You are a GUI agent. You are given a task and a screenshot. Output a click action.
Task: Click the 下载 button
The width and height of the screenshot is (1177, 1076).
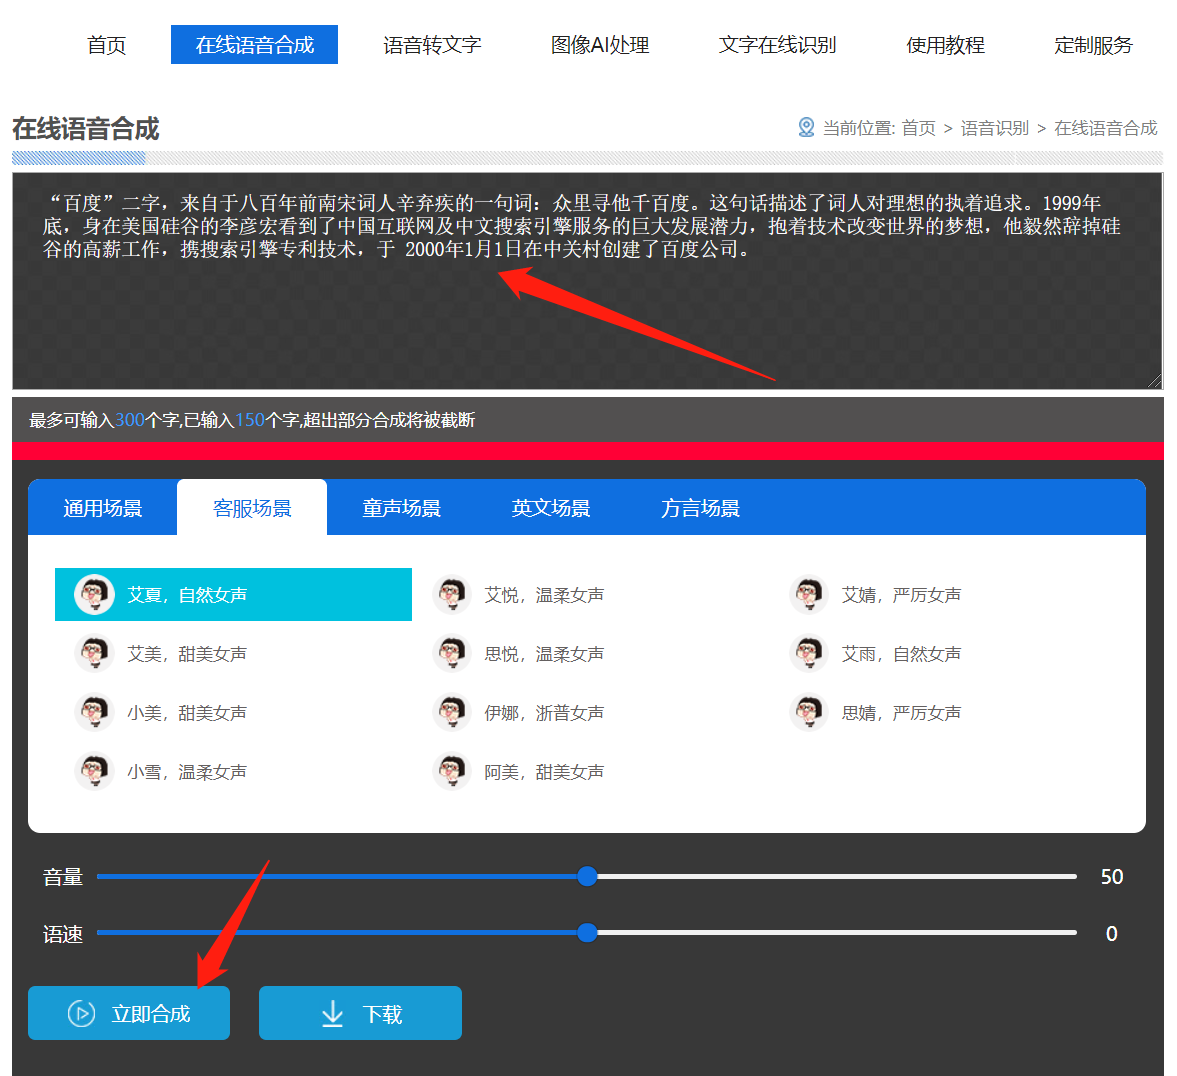tap(360, 1013)
